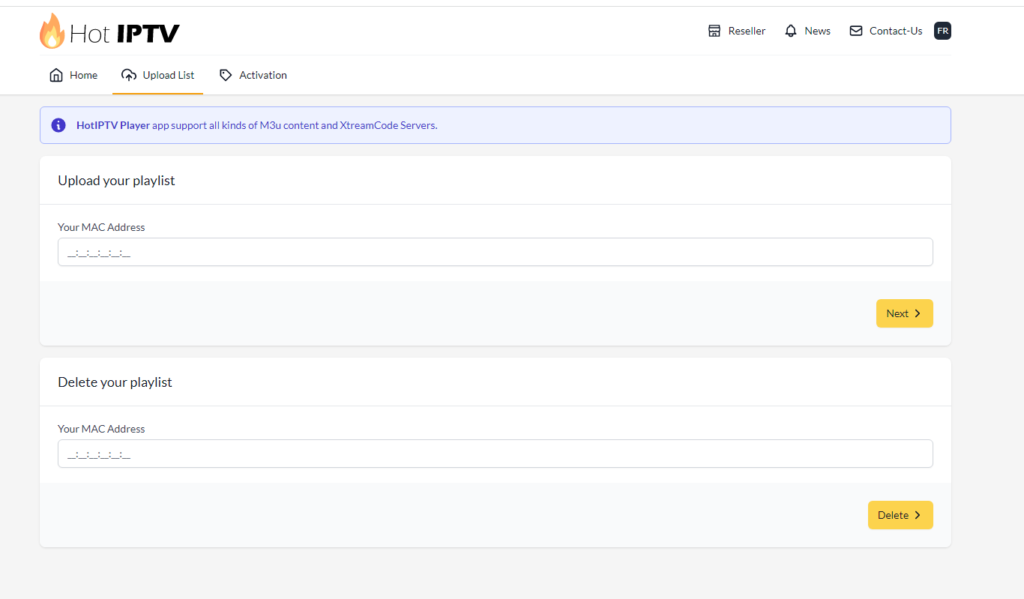Open the Reseller link
1024x599 pixels.
737,31
